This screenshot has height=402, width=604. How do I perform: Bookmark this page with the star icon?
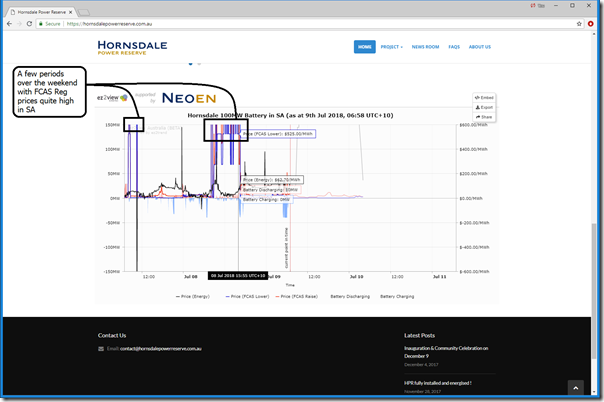tap(579, 24)
